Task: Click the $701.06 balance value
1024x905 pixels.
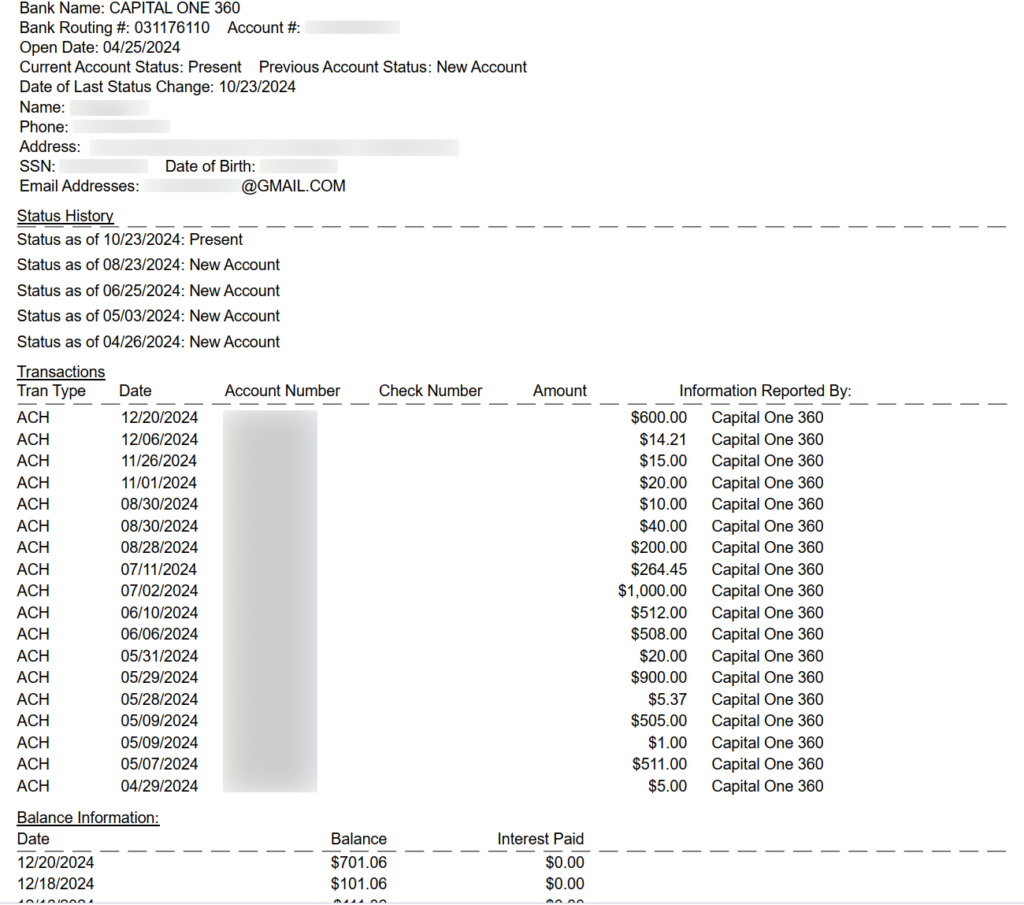Action: [x=359, y=863]
